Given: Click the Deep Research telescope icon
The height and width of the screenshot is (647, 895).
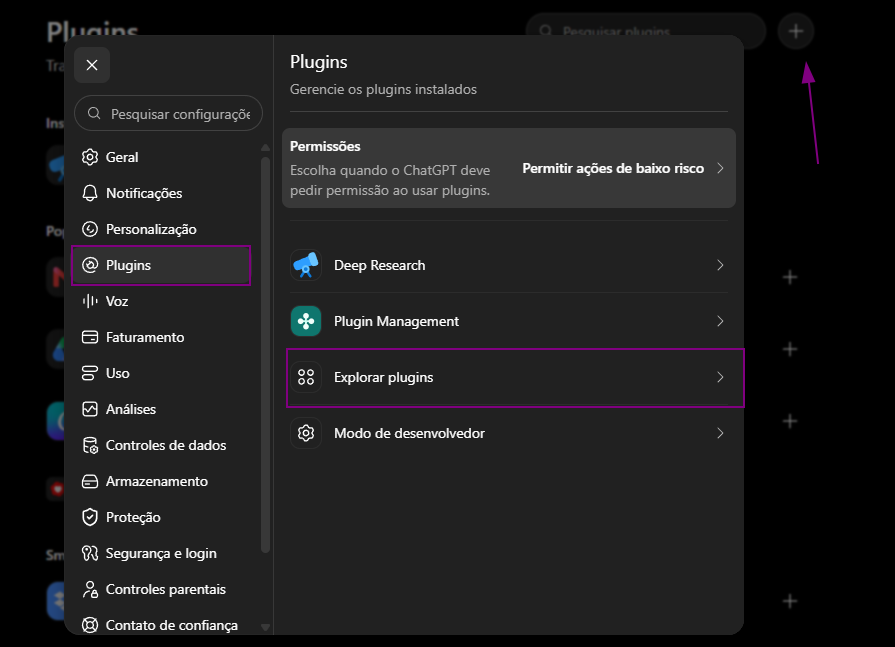Looking at the screenshot, I should pyautogui.click(x=306, y=265).
